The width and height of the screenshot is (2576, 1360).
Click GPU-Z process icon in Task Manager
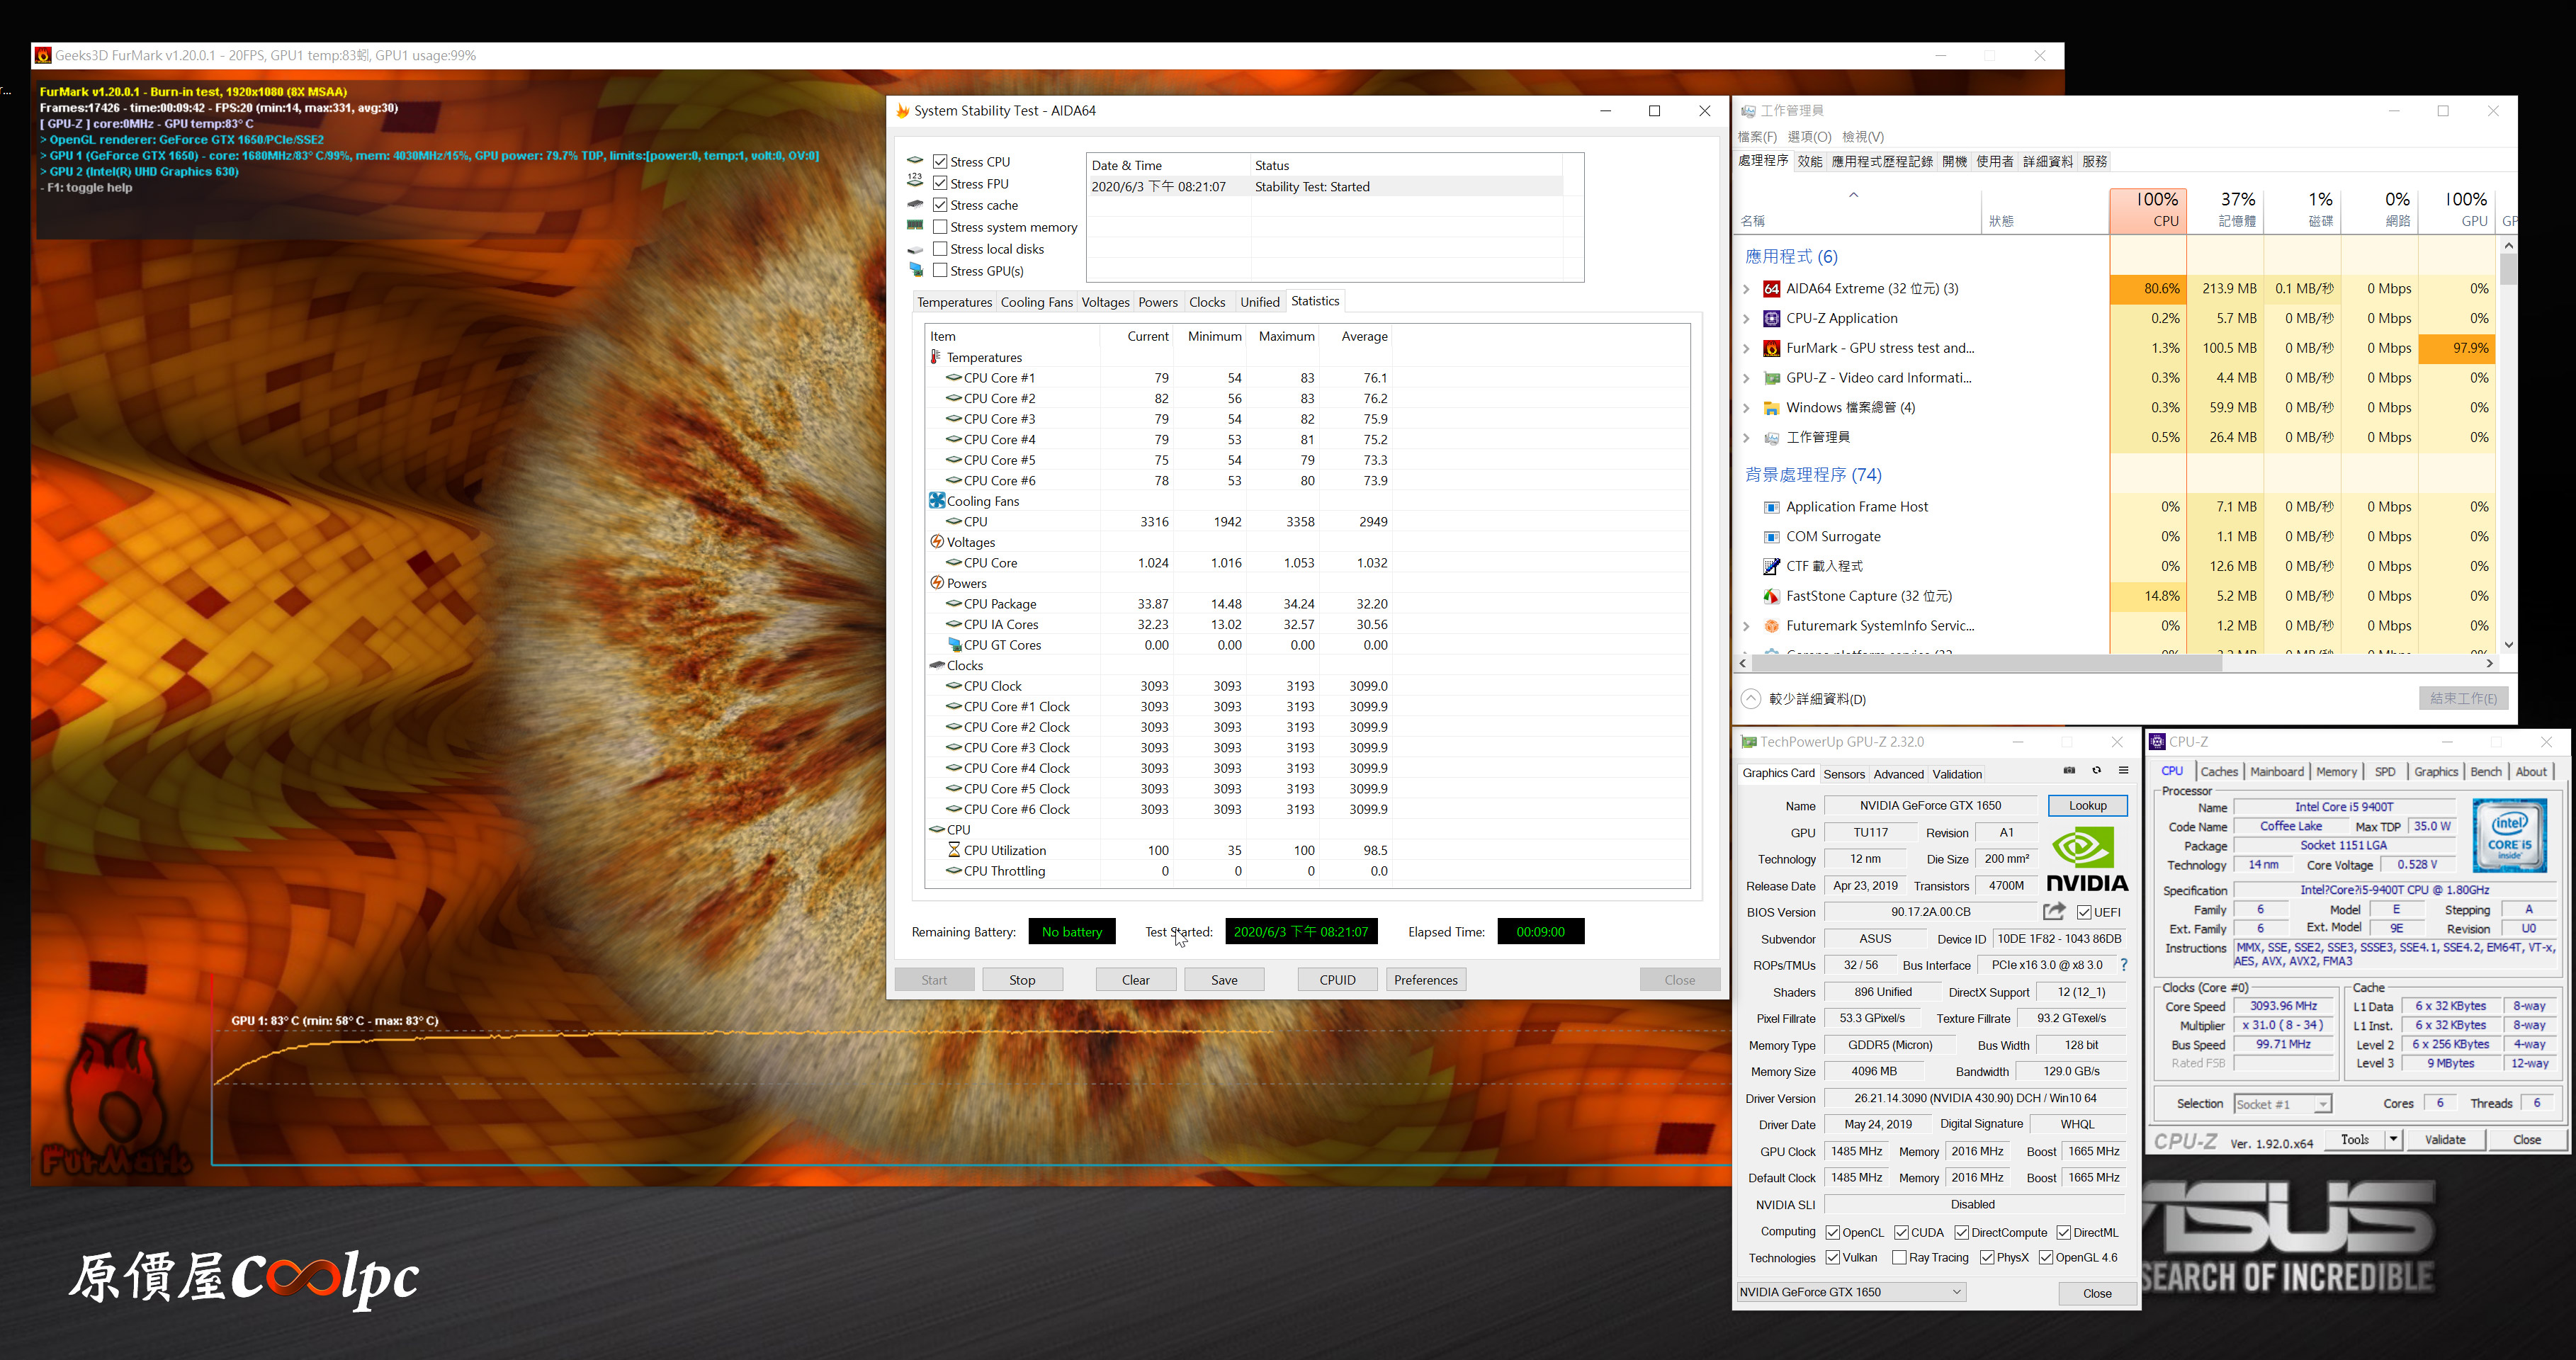tap(1771, 378)
